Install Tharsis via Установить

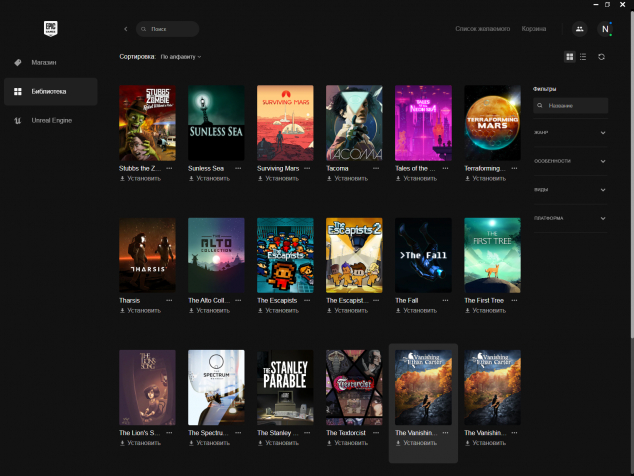click(140, 311)
